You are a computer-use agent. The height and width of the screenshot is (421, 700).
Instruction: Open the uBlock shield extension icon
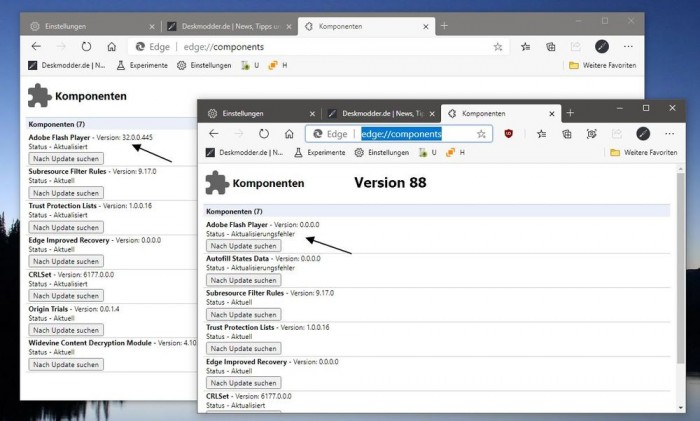509,133
